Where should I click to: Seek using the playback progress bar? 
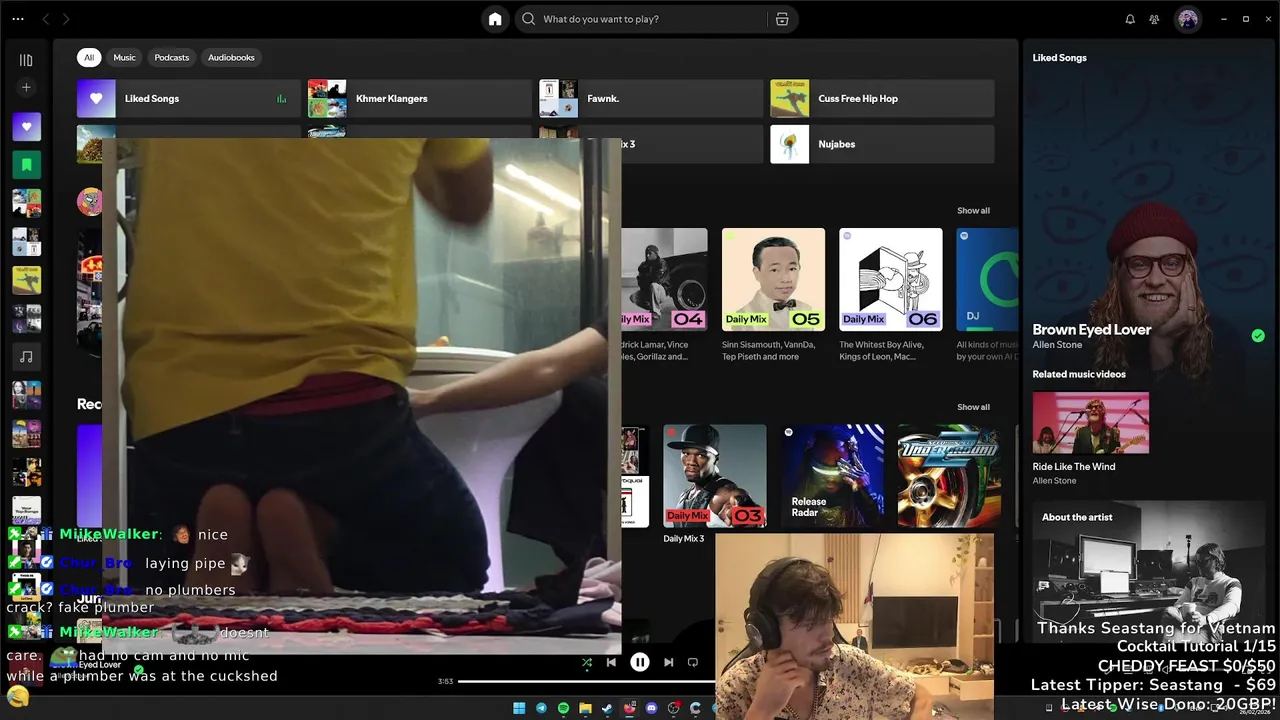587,682
